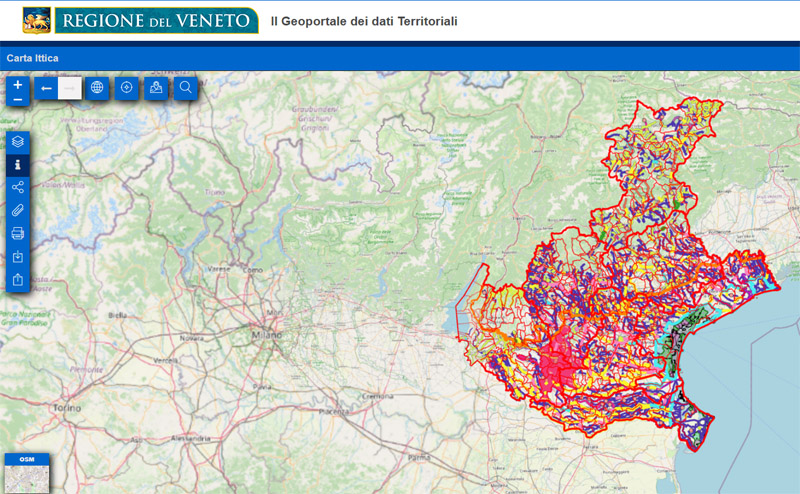Toggle the info identify tool
Screen dimensions: 800x494
point(18,165)
